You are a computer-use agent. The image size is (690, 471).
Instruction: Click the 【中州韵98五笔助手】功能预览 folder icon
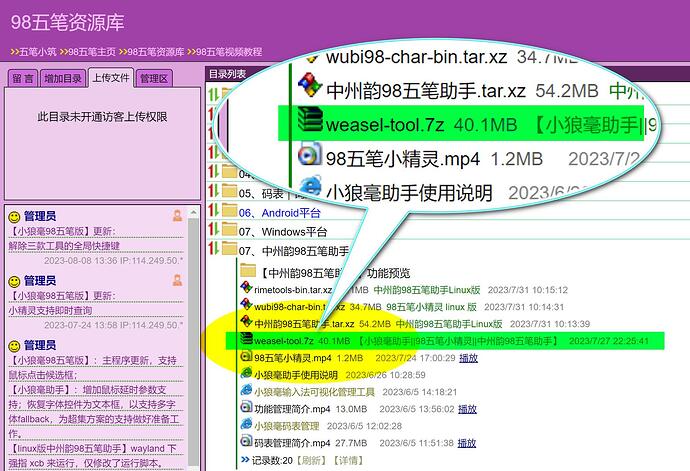(246, 272)
